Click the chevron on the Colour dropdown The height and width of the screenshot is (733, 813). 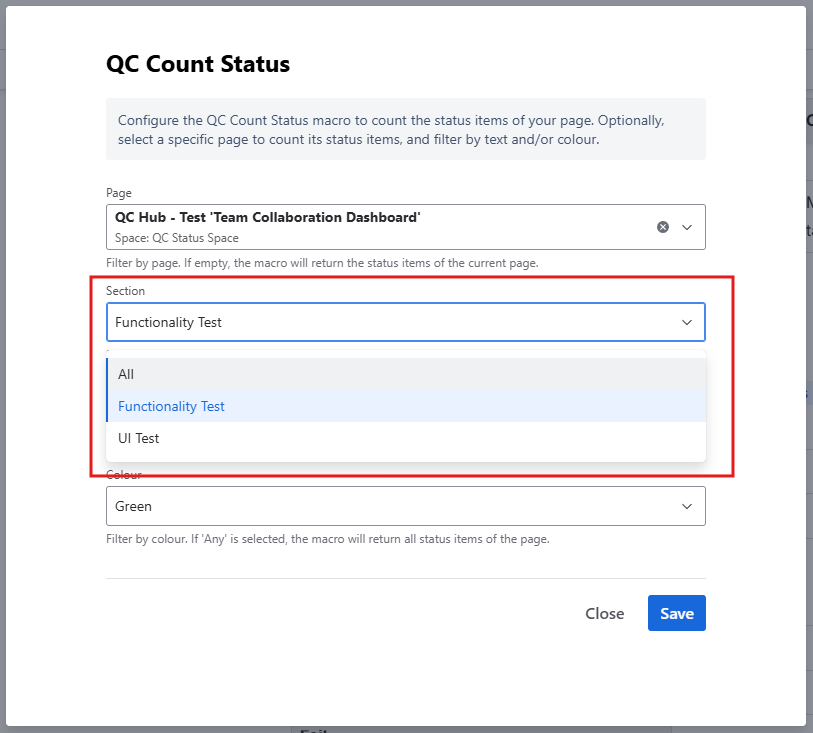tap(687, 506)
